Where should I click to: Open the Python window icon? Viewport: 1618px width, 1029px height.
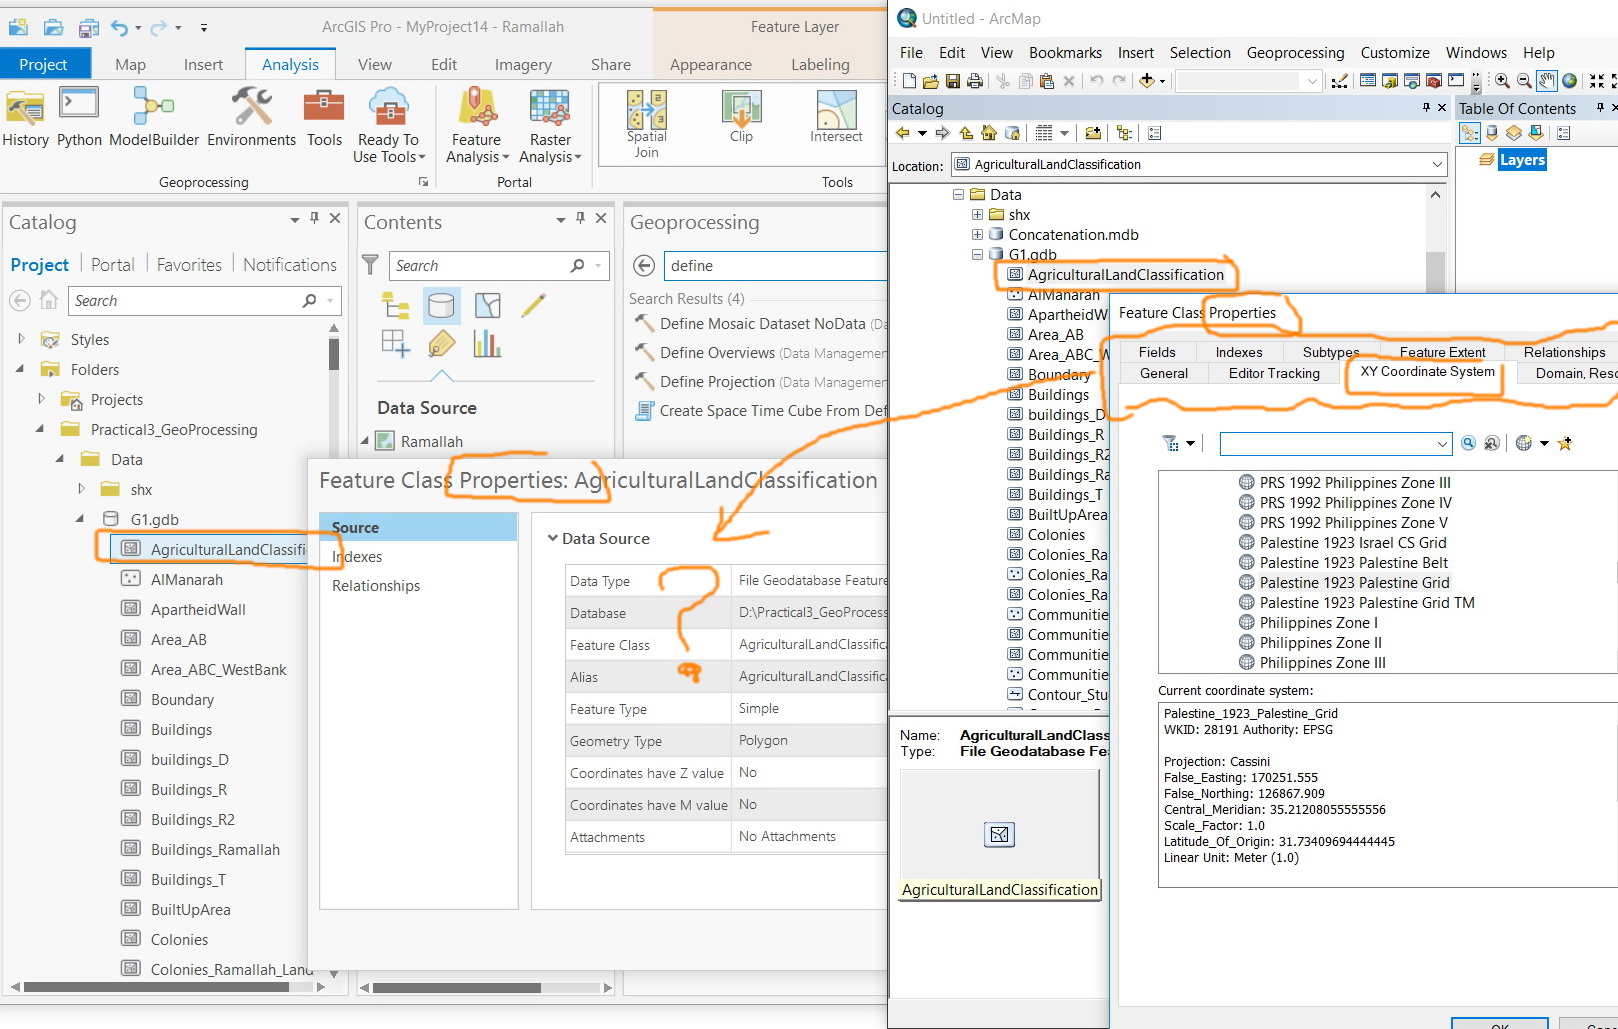[79, 118]
